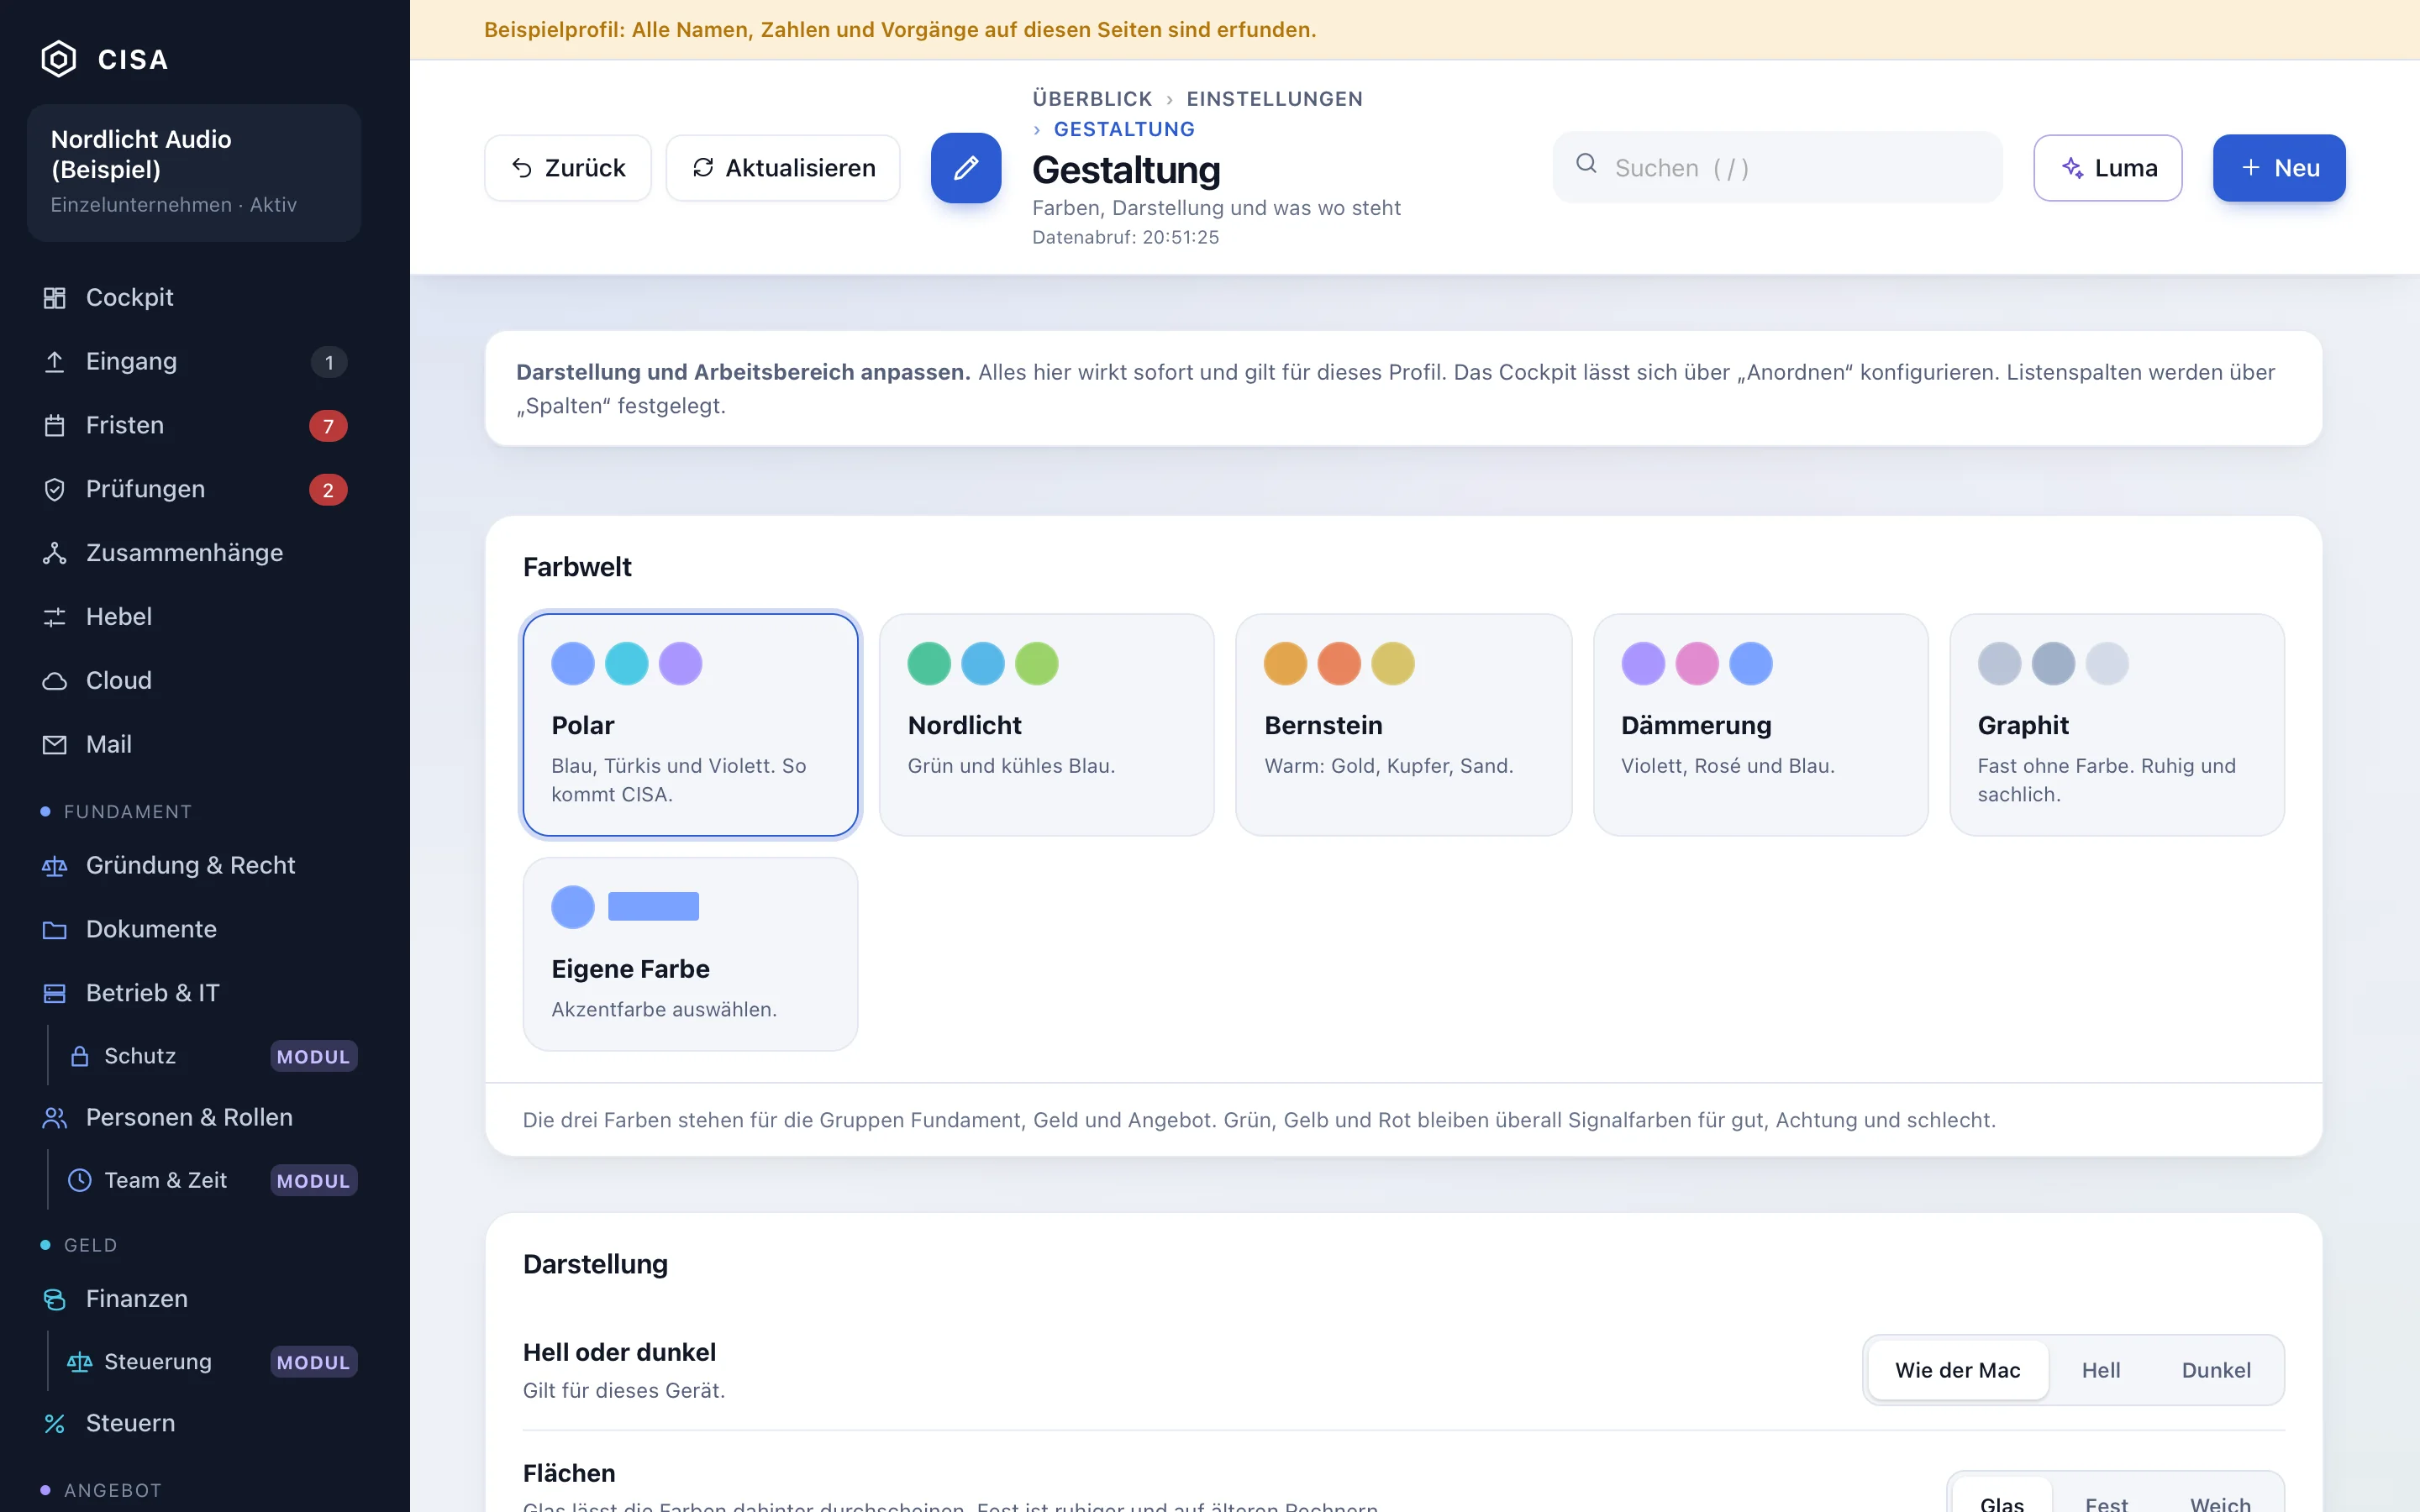The width and height of the screenshot is (2420, 1512).
Task: Click the Neu button
Action: (2279, 168)
